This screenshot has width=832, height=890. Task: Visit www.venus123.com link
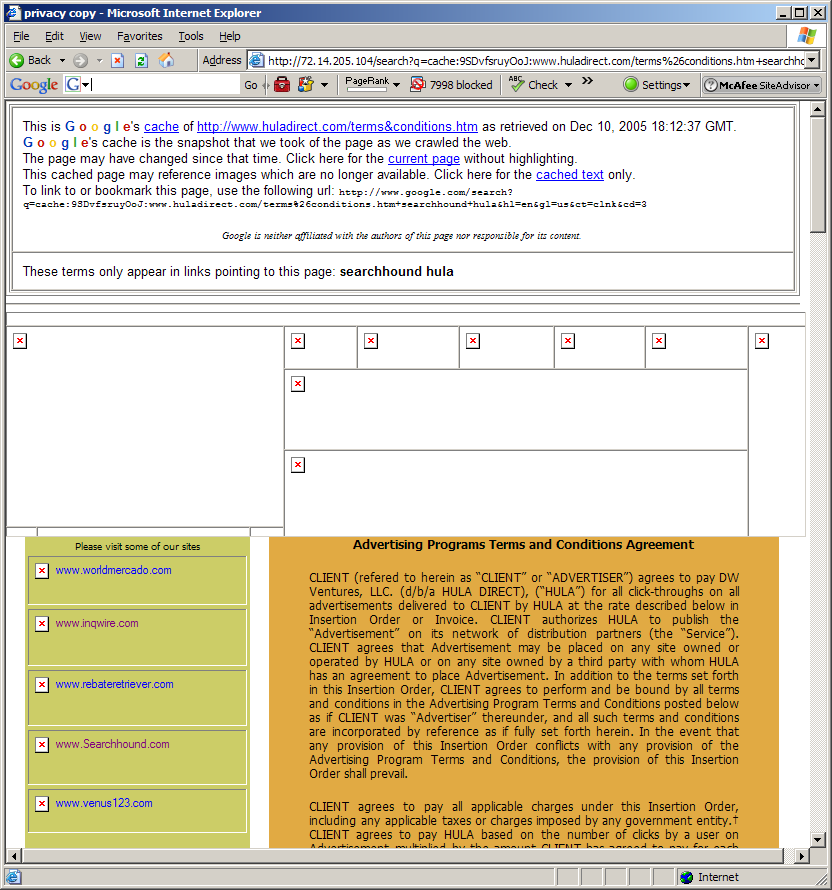(104, 803)
